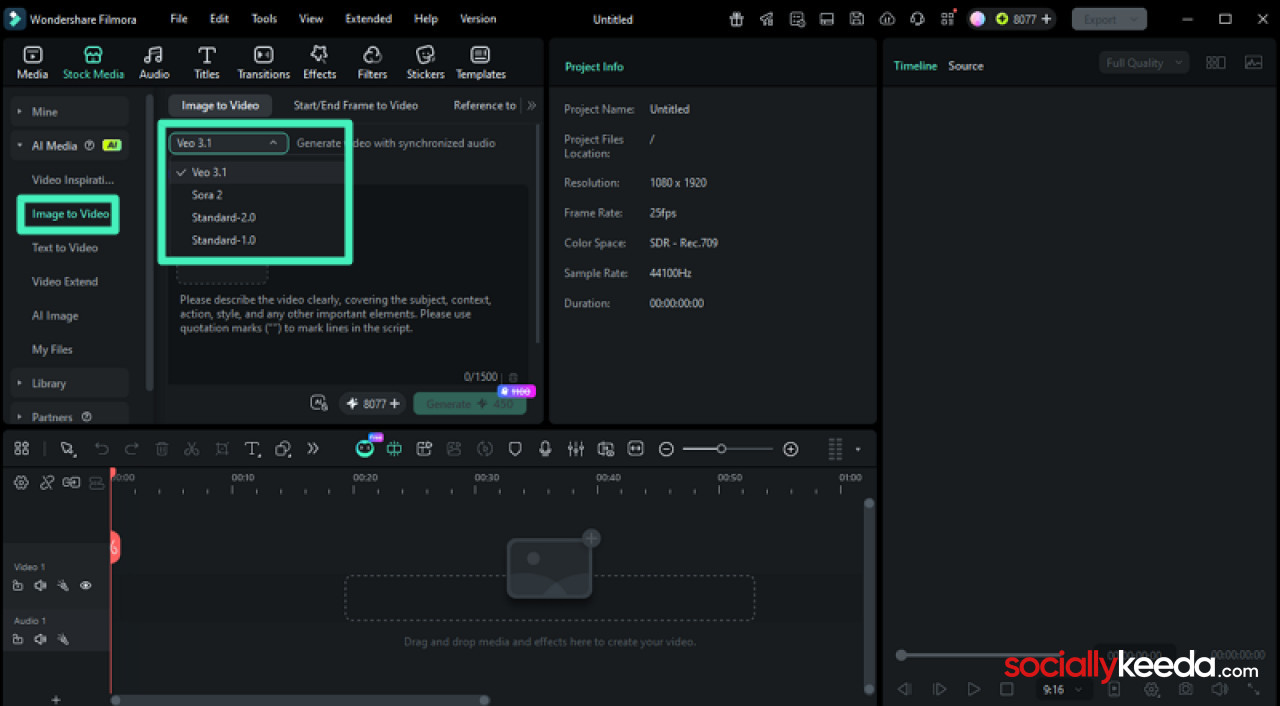Select the text tool in timeline toolbar
The image size is (1280, 706).
pyautogui.click(x=253, y=449)
